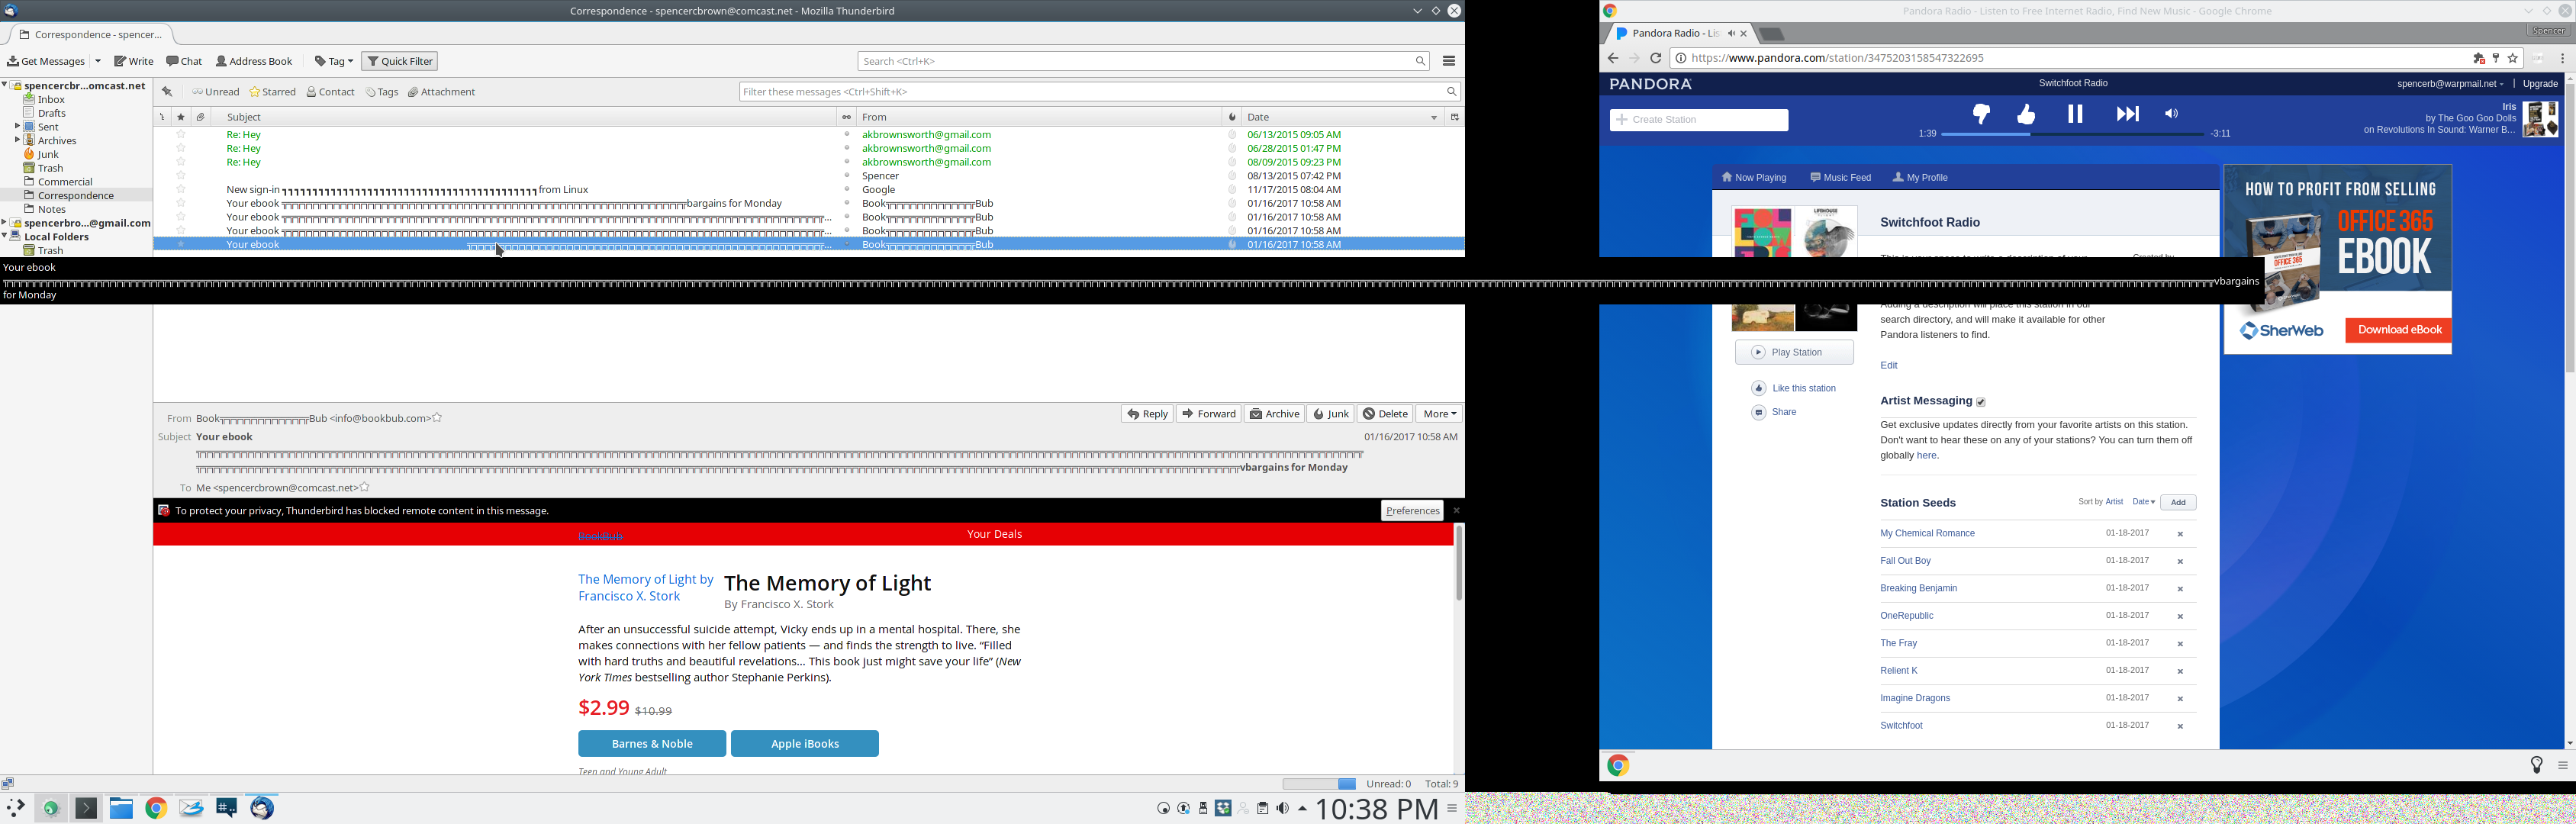Go back in Chrome

tap(1613, 58)
